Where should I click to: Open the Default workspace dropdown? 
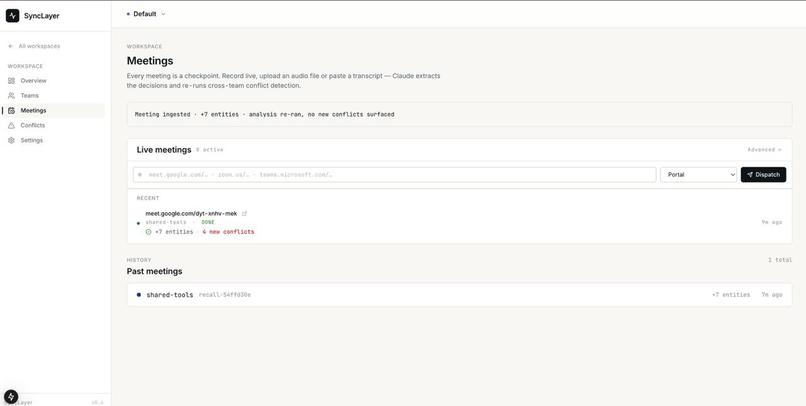[146, 14]
